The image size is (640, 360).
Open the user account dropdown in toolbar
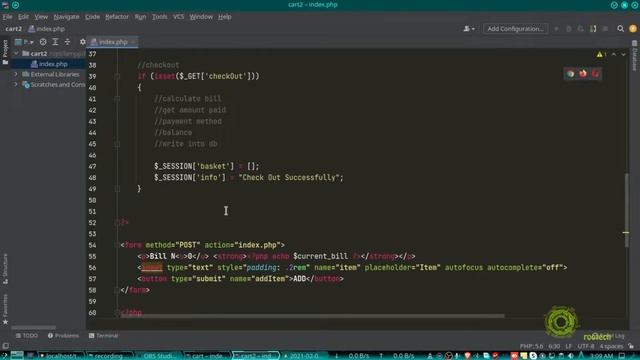tap(468, 29)
